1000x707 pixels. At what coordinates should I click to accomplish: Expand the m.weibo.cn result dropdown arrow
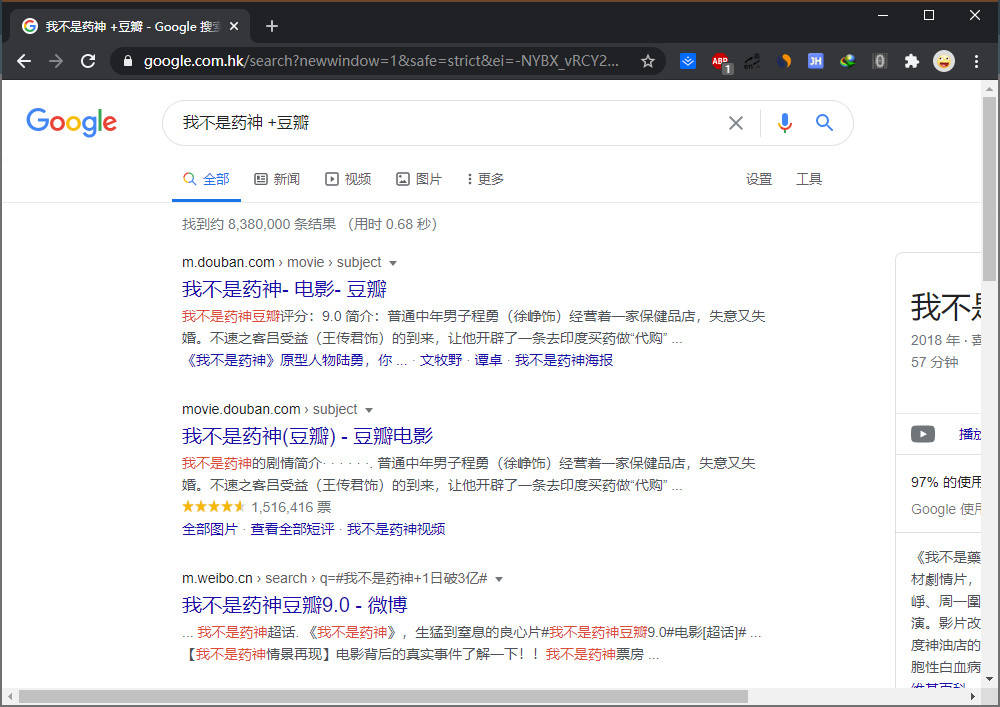click(500, 577)
